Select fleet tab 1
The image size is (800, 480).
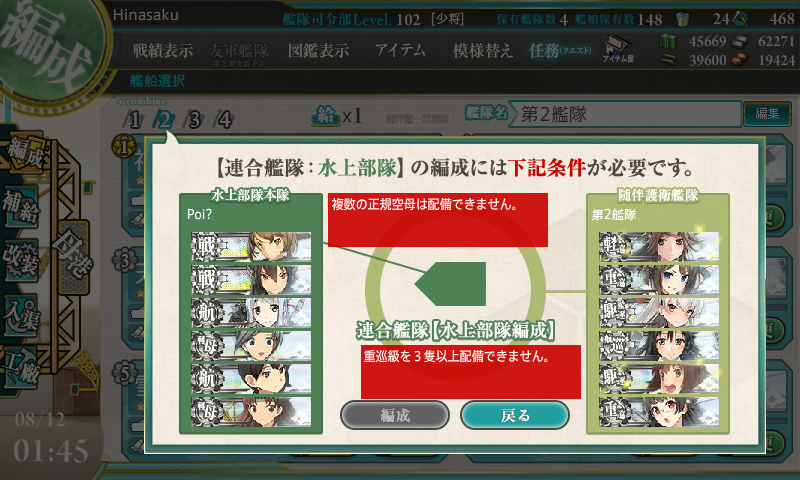pyautogui.click(x=134, y=120)
